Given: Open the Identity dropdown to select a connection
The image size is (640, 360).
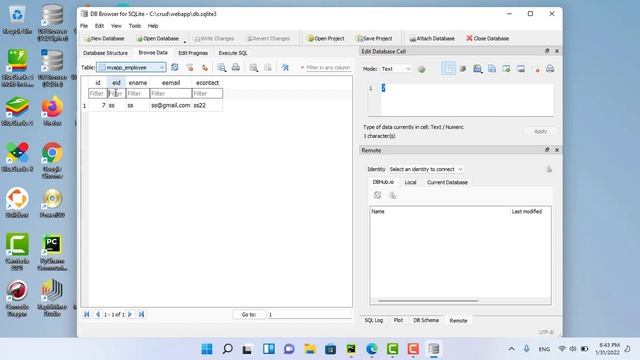Looking at the screenshot, I should pyautogui.click(x=426, y=169).
